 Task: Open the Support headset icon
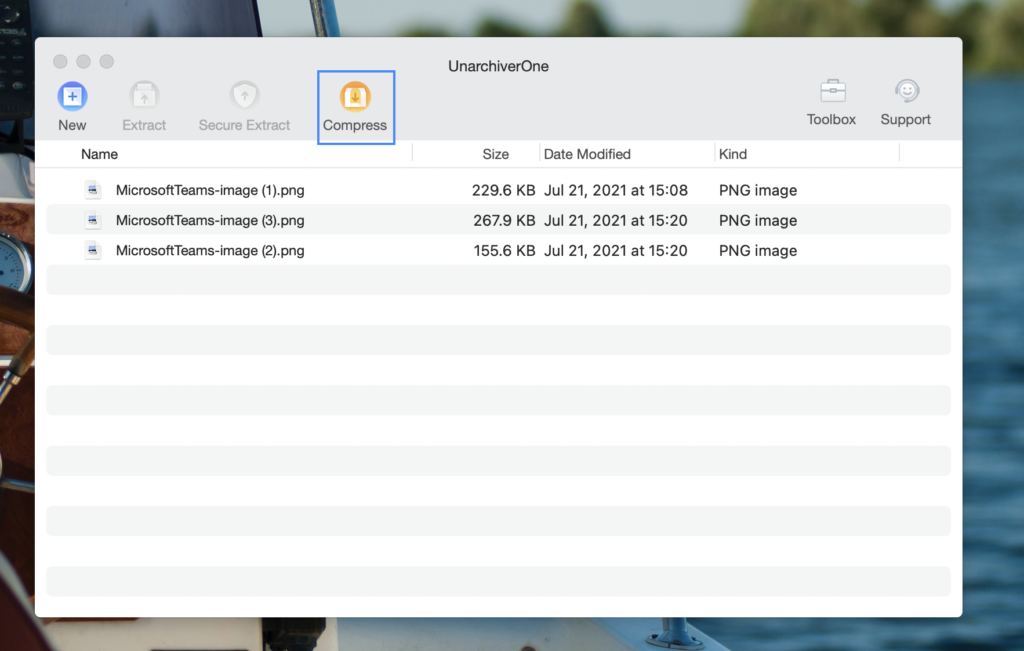pyautogui.click(x=906, y=91)
